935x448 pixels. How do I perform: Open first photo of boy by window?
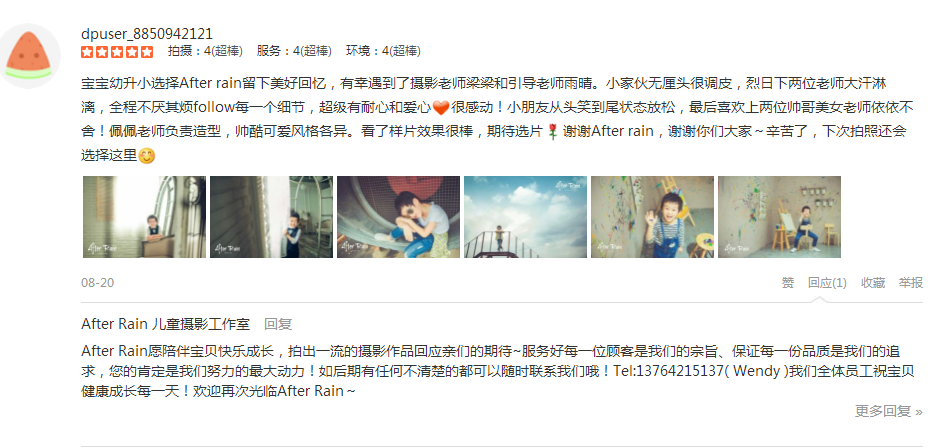pos(144,217)
